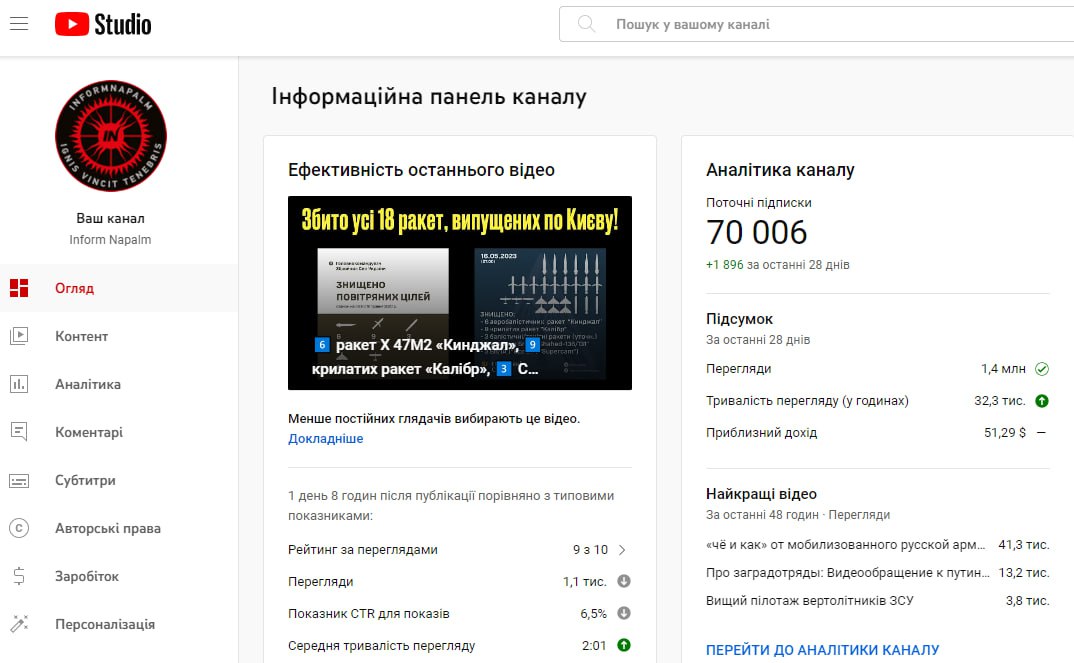This screenshot has height=663, width=1074.
Task: Click the Аналітика bar chart icon
Action: (19, 384)
